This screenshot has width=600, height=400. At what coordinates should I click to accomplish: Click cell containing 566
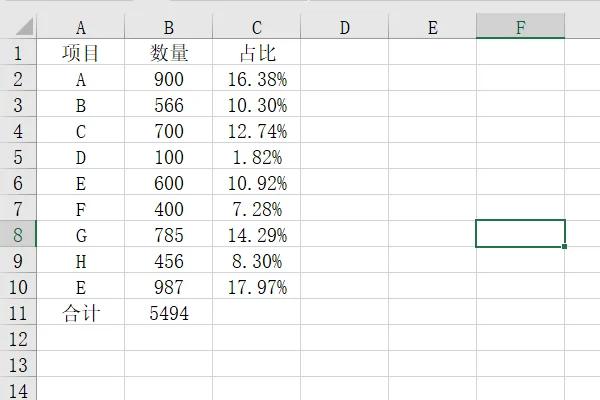[168, 104]
